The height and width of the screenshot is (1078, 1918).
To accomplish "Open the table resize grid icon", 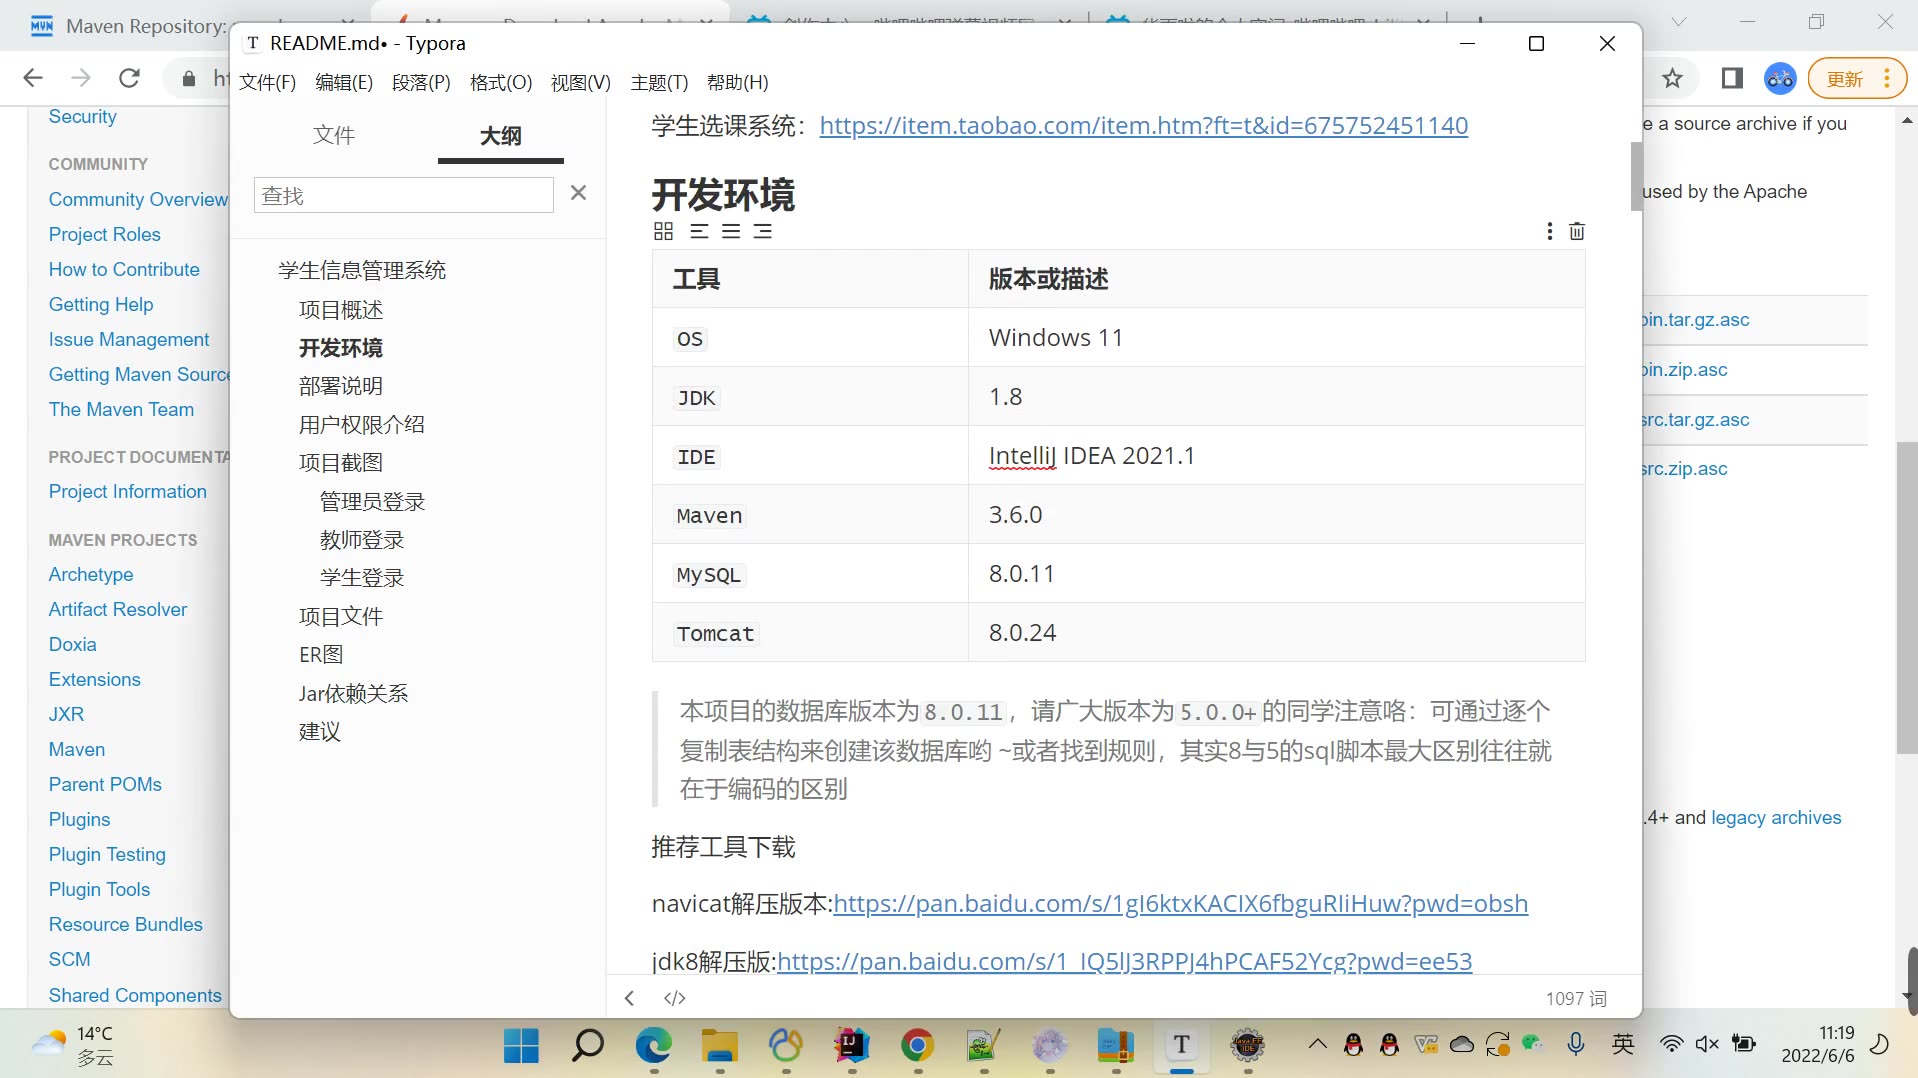I will click(663, 232).
